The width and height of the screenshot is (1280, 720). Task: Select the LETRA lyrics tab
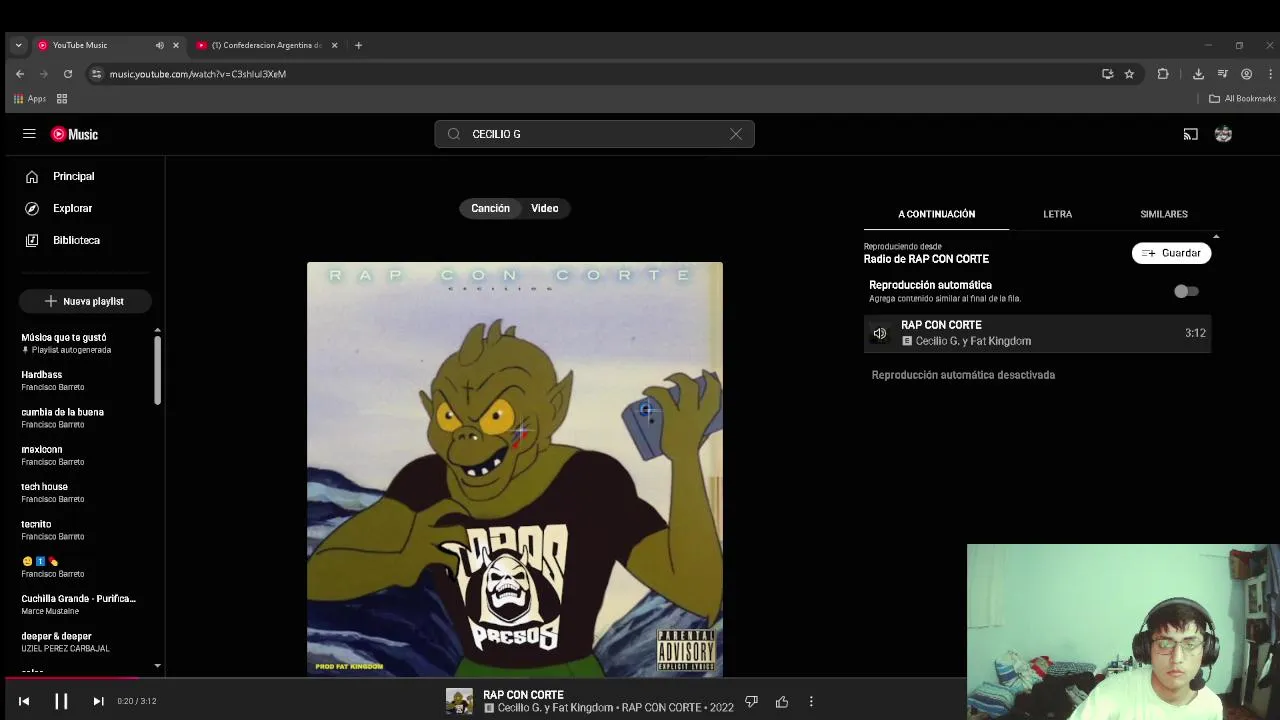click(1057, 214)
